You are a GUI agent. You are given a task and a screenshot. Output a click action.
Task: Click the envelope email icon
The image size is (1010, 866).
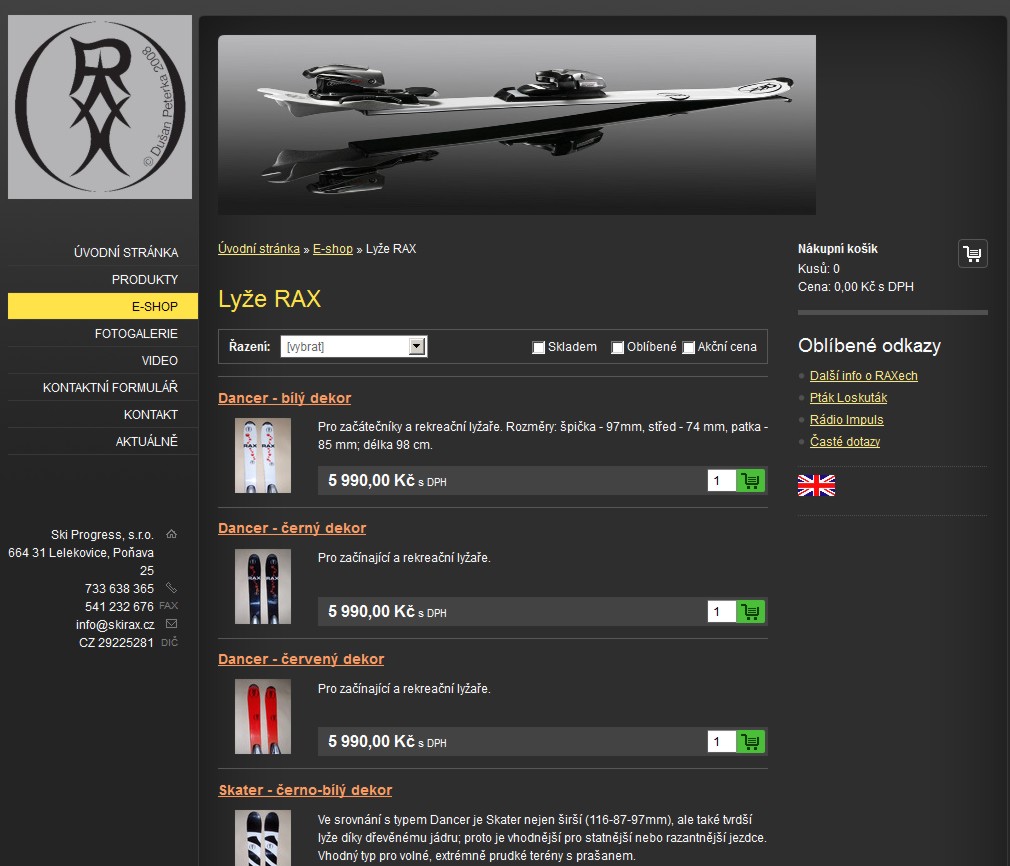tap(171, 624)
